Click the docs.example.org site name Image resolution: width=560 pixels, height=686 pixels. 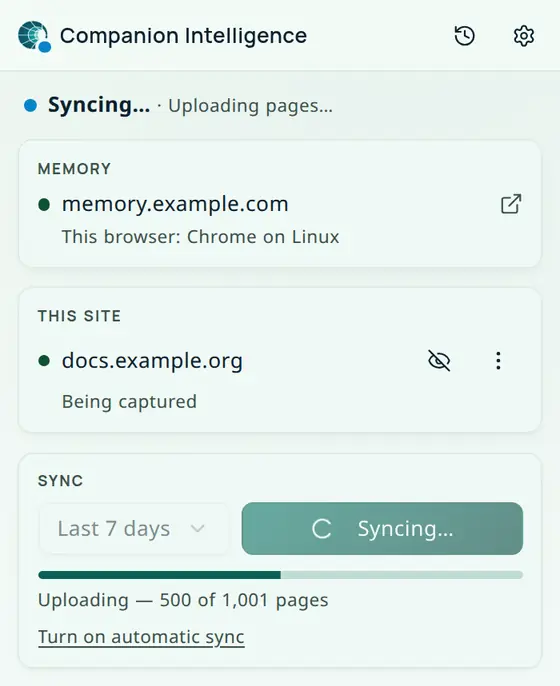[152, 360]
